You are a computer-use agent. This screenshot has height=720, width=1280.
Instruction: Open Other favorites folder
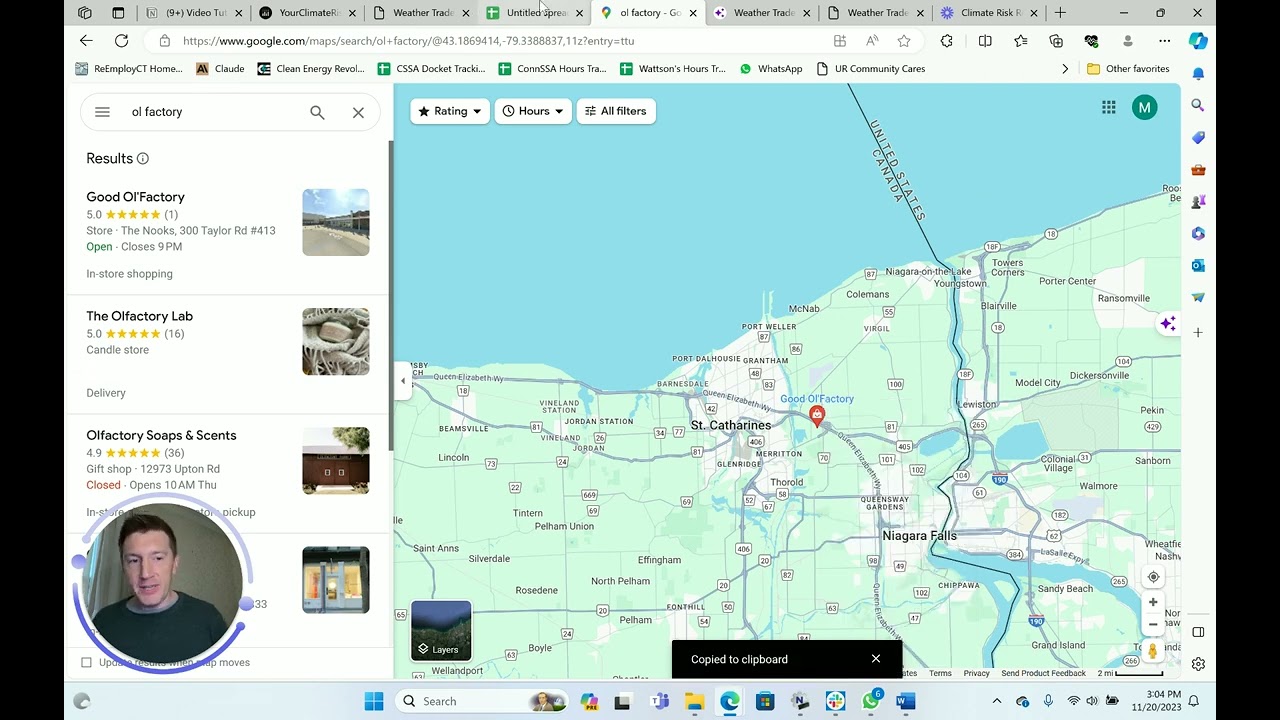tap(1128, 69)
